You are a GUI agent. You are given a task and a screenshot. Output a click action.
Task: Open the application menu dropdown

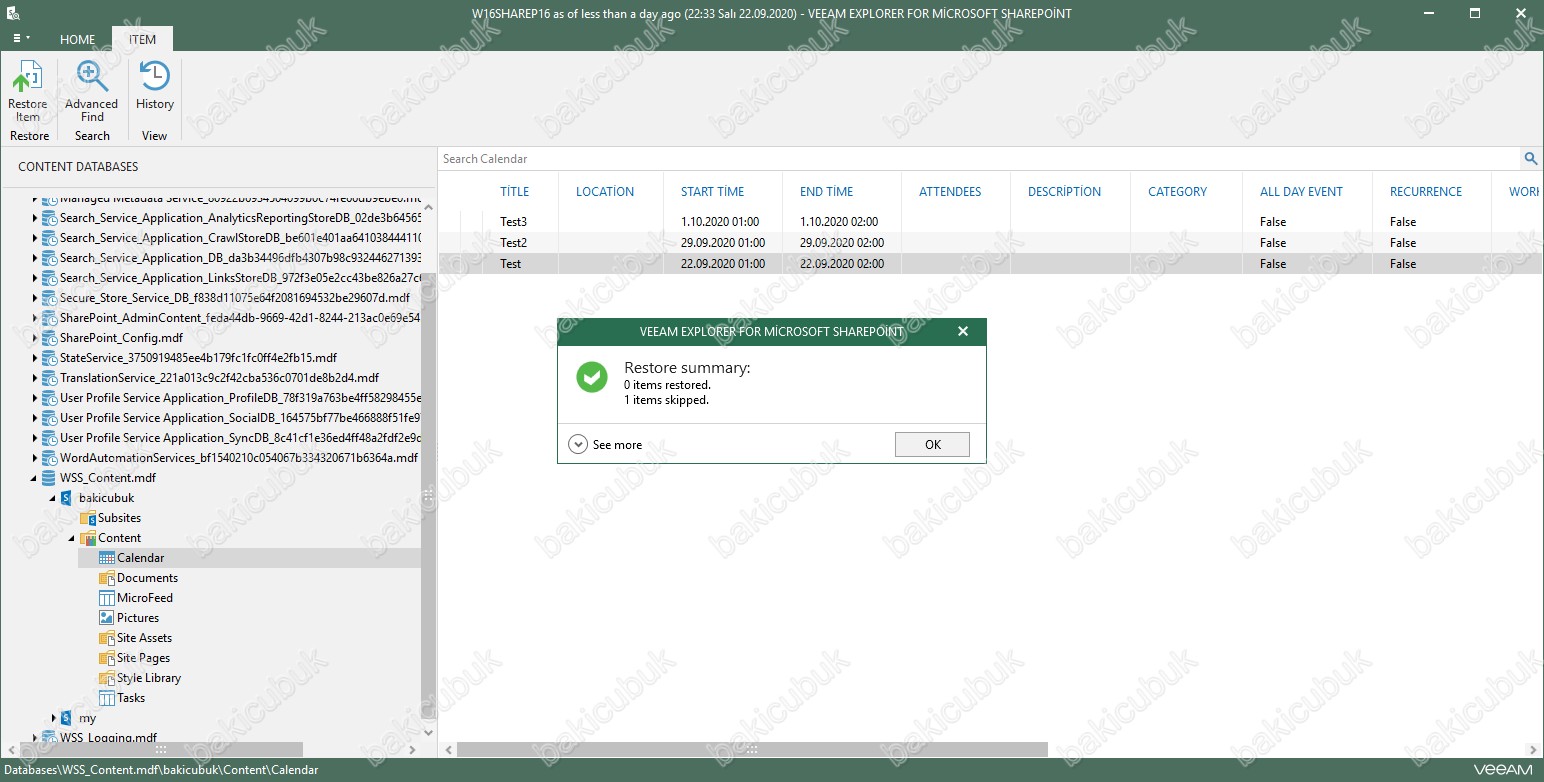pos(22,38)
